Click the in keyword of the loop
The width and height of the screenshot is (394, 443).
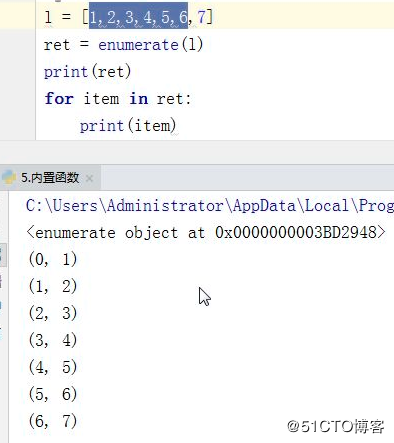pyautogui.click(x=139, y=99)
